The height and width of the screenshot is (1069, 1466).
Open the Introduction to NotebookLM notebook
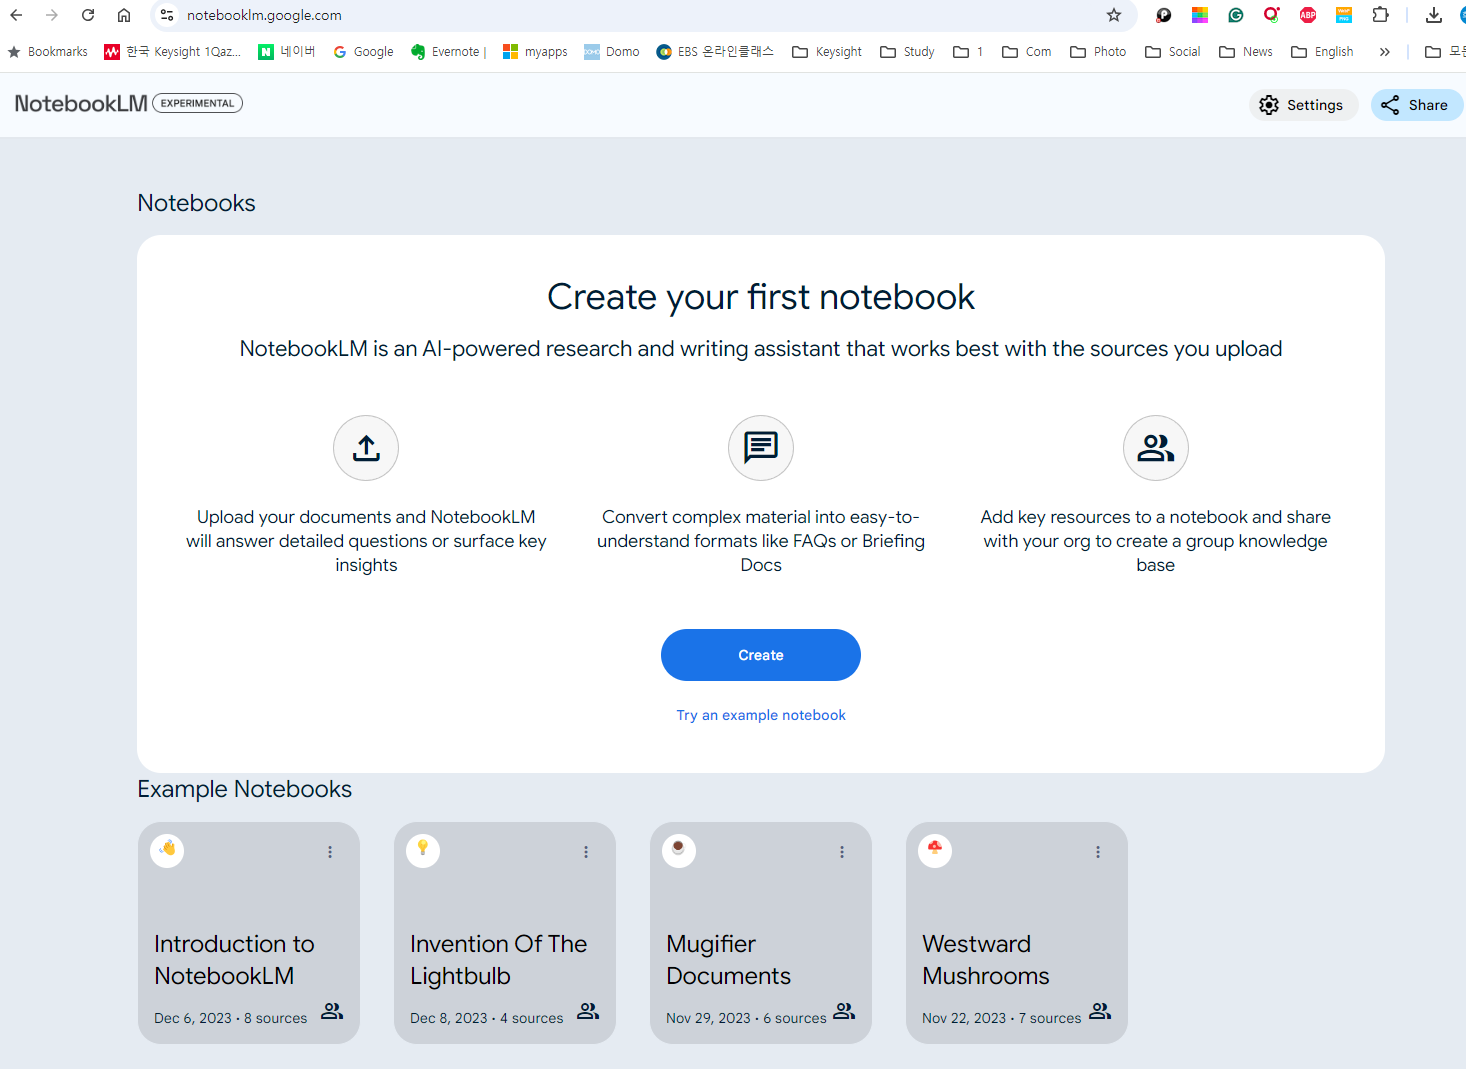[x=249, y=933]
